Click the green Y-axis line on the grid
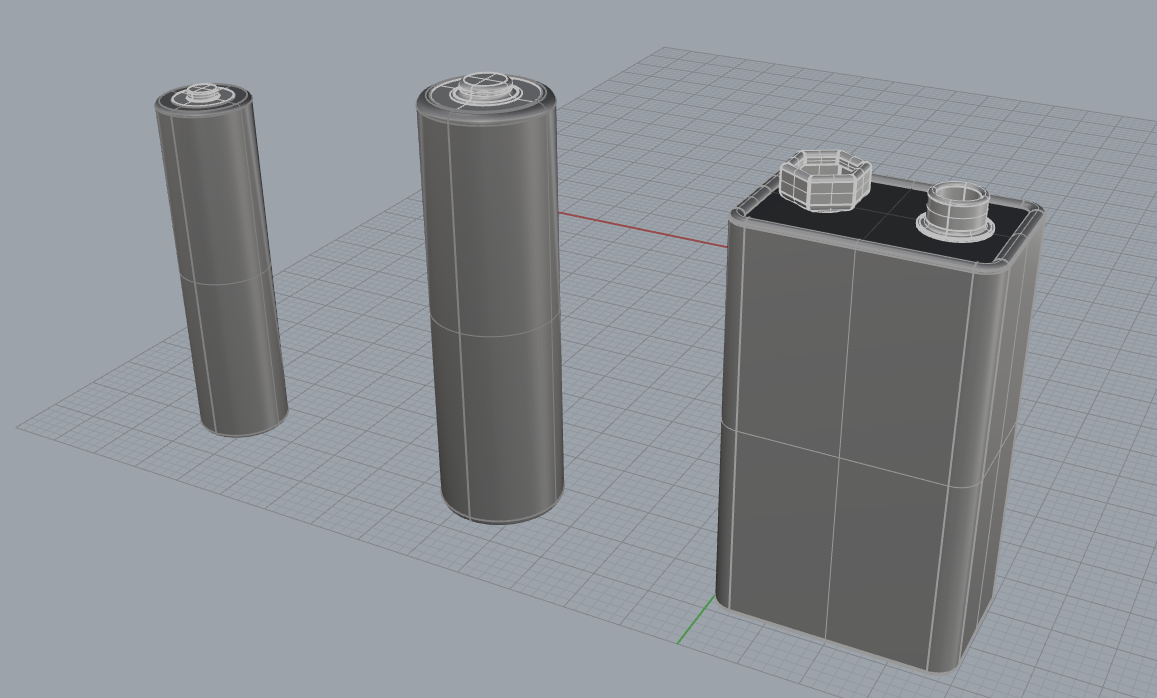This screenshot has width=1157, height=698. click(x=697, y=621)
